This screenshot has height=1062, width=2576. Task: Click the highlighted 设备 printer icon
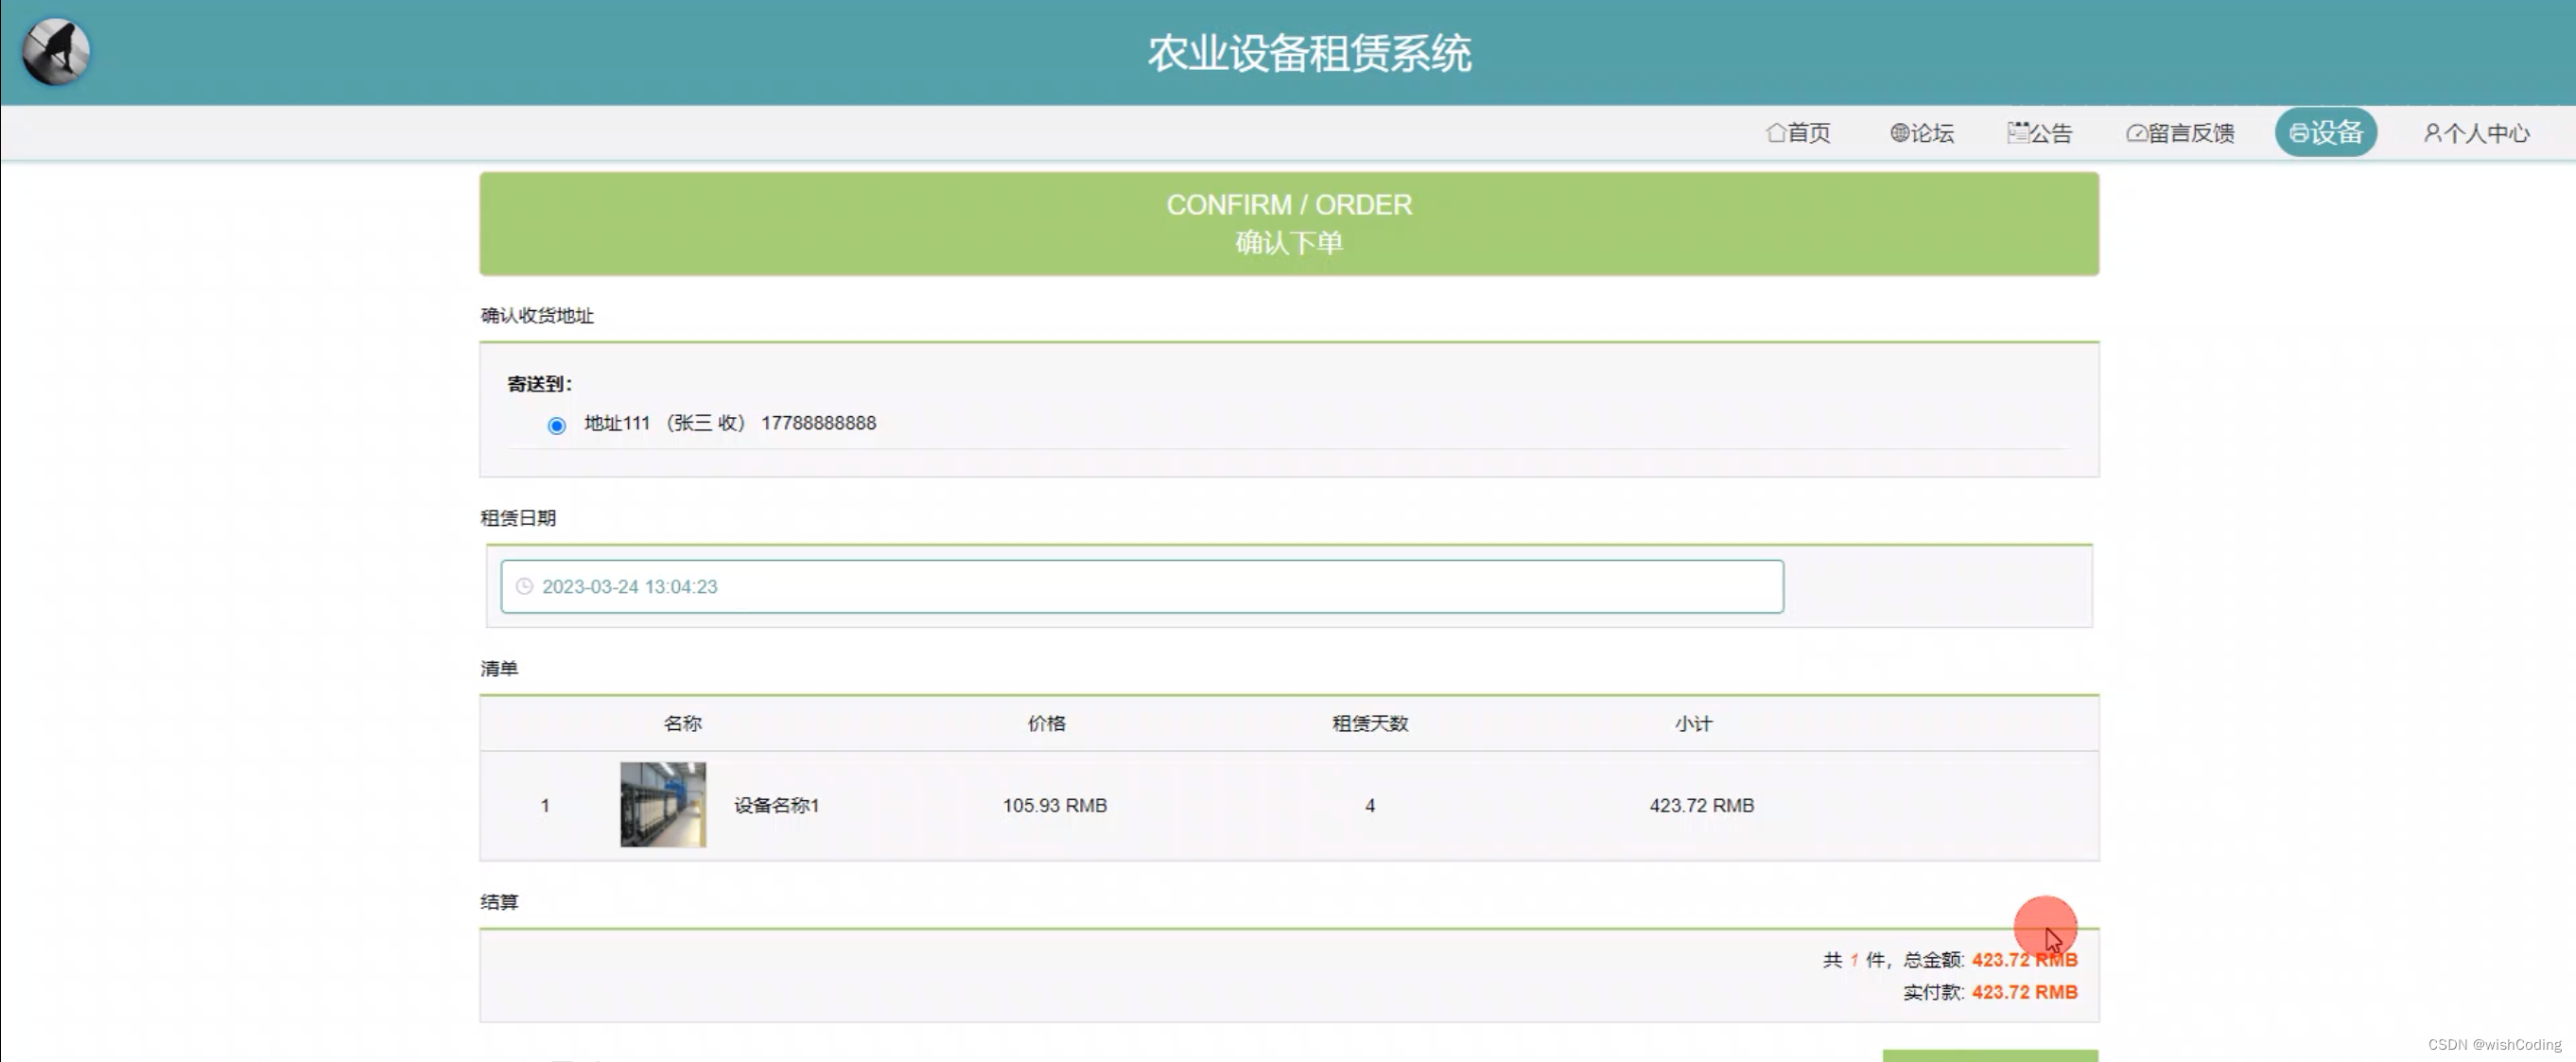pyautogui.click(x=2299, y=133)
